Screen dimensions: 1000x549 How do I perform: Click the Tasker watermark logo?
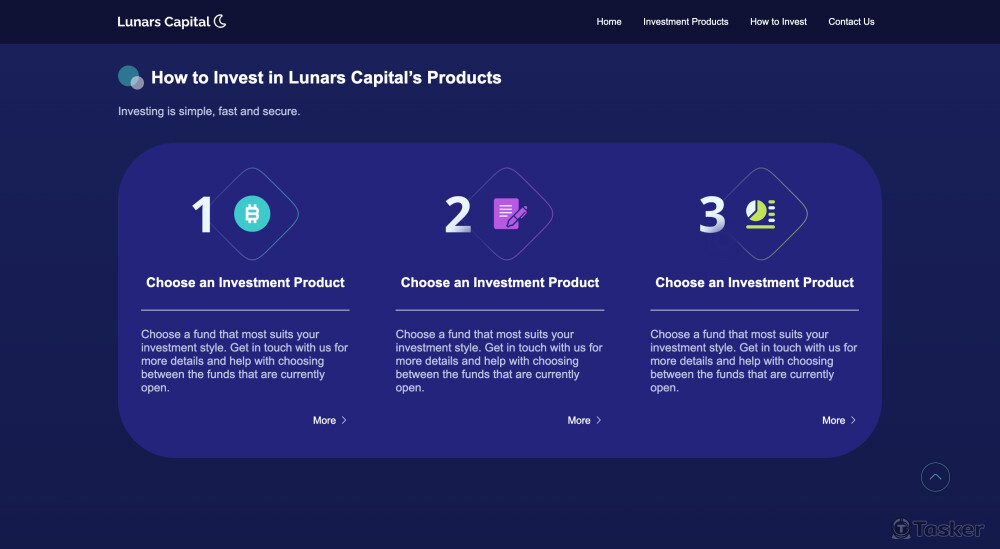coord(938,529)
